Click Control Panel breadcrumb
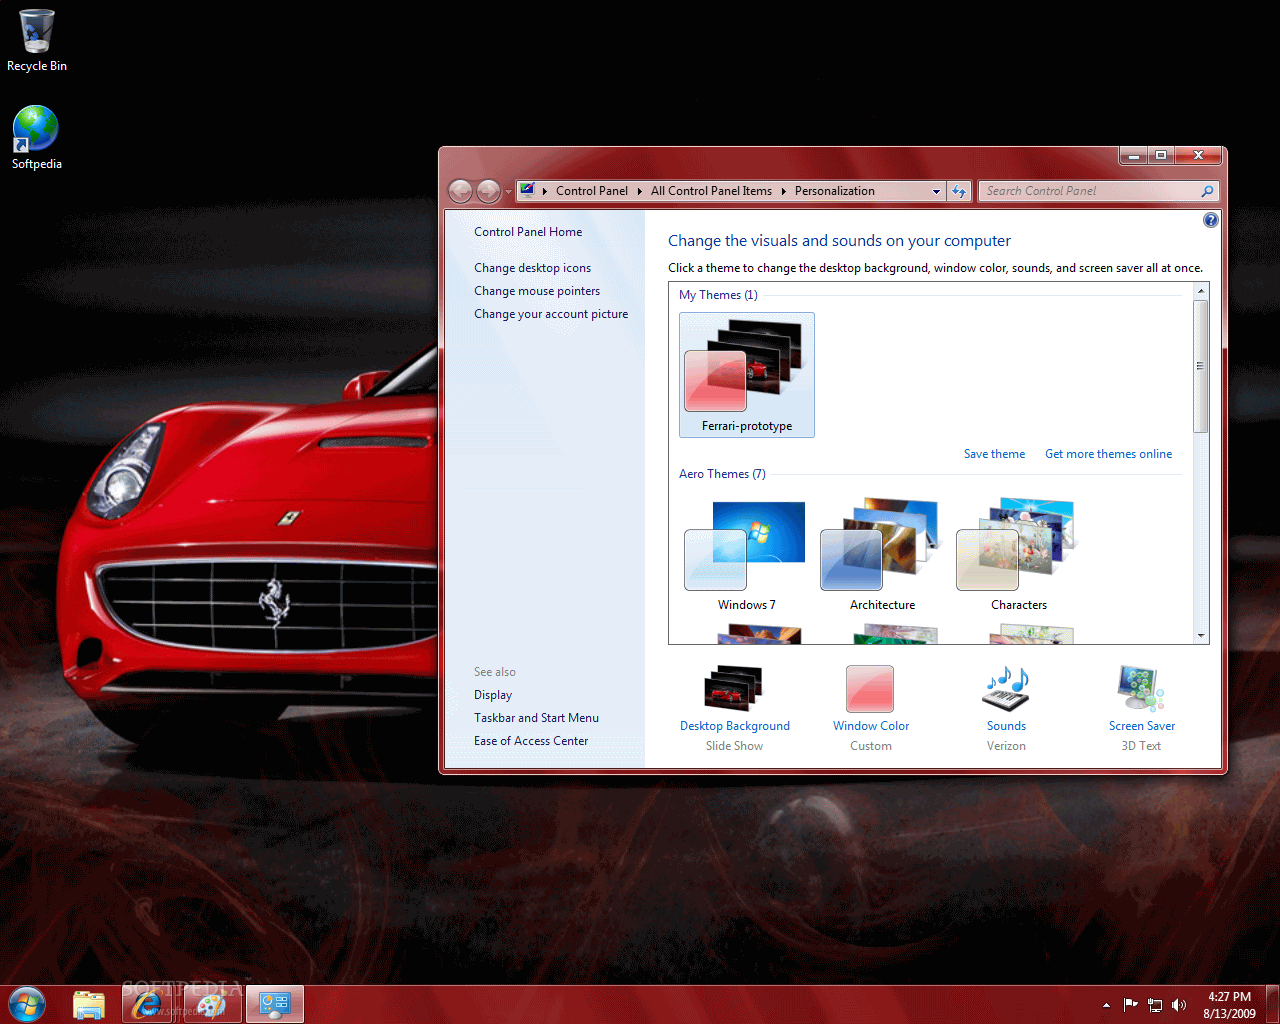This screenshot has height=1024, width=1280. [x=592, y=191]
